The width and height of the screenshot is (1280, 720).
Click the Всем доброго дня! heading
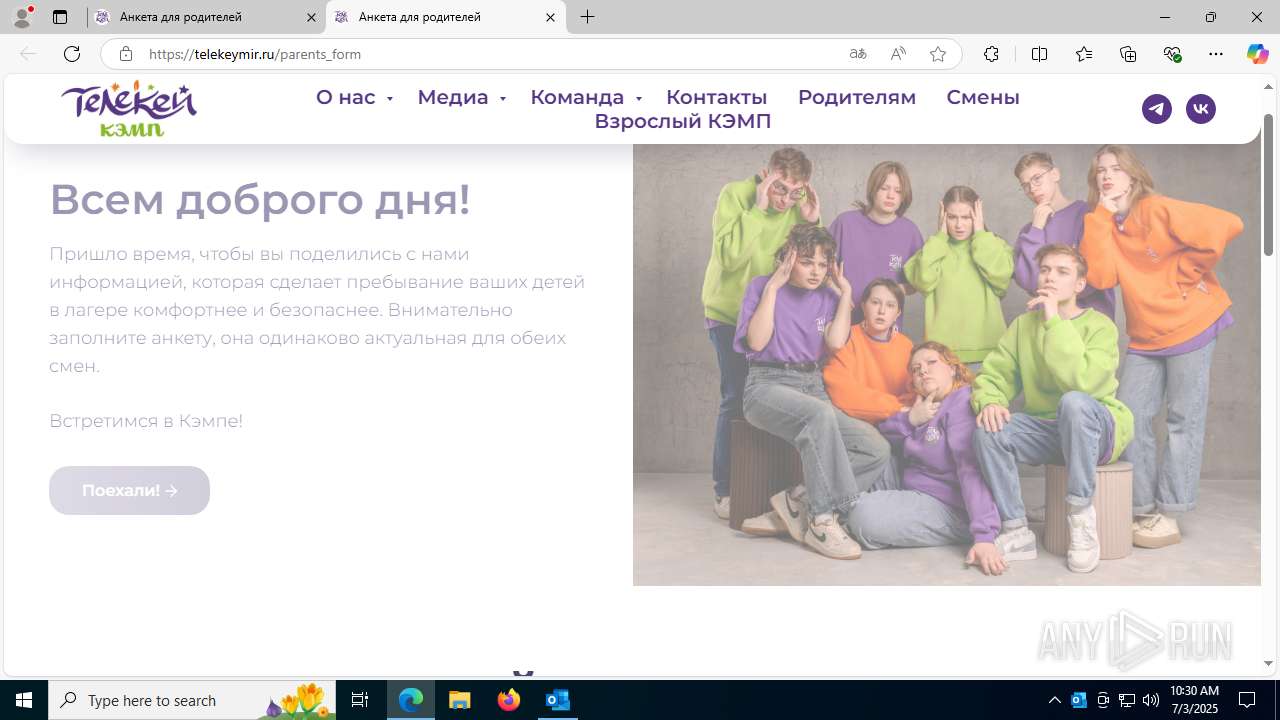click(260, 199)
